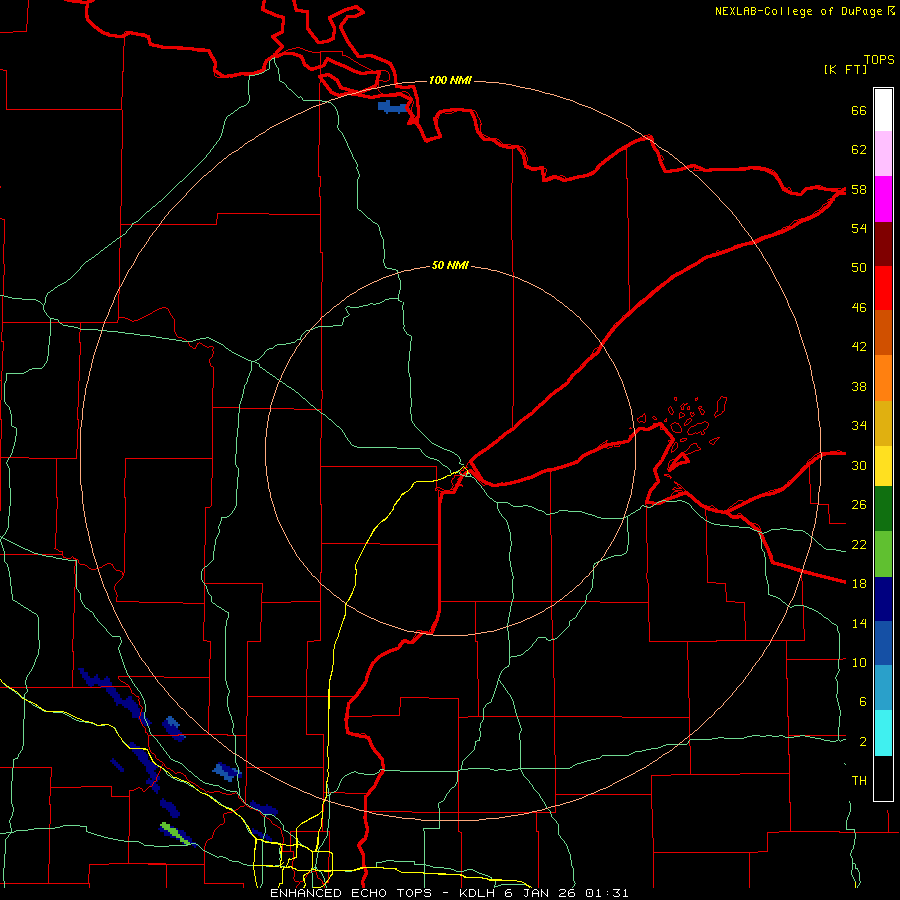Click the light blue legend swatch

point(883,688)
